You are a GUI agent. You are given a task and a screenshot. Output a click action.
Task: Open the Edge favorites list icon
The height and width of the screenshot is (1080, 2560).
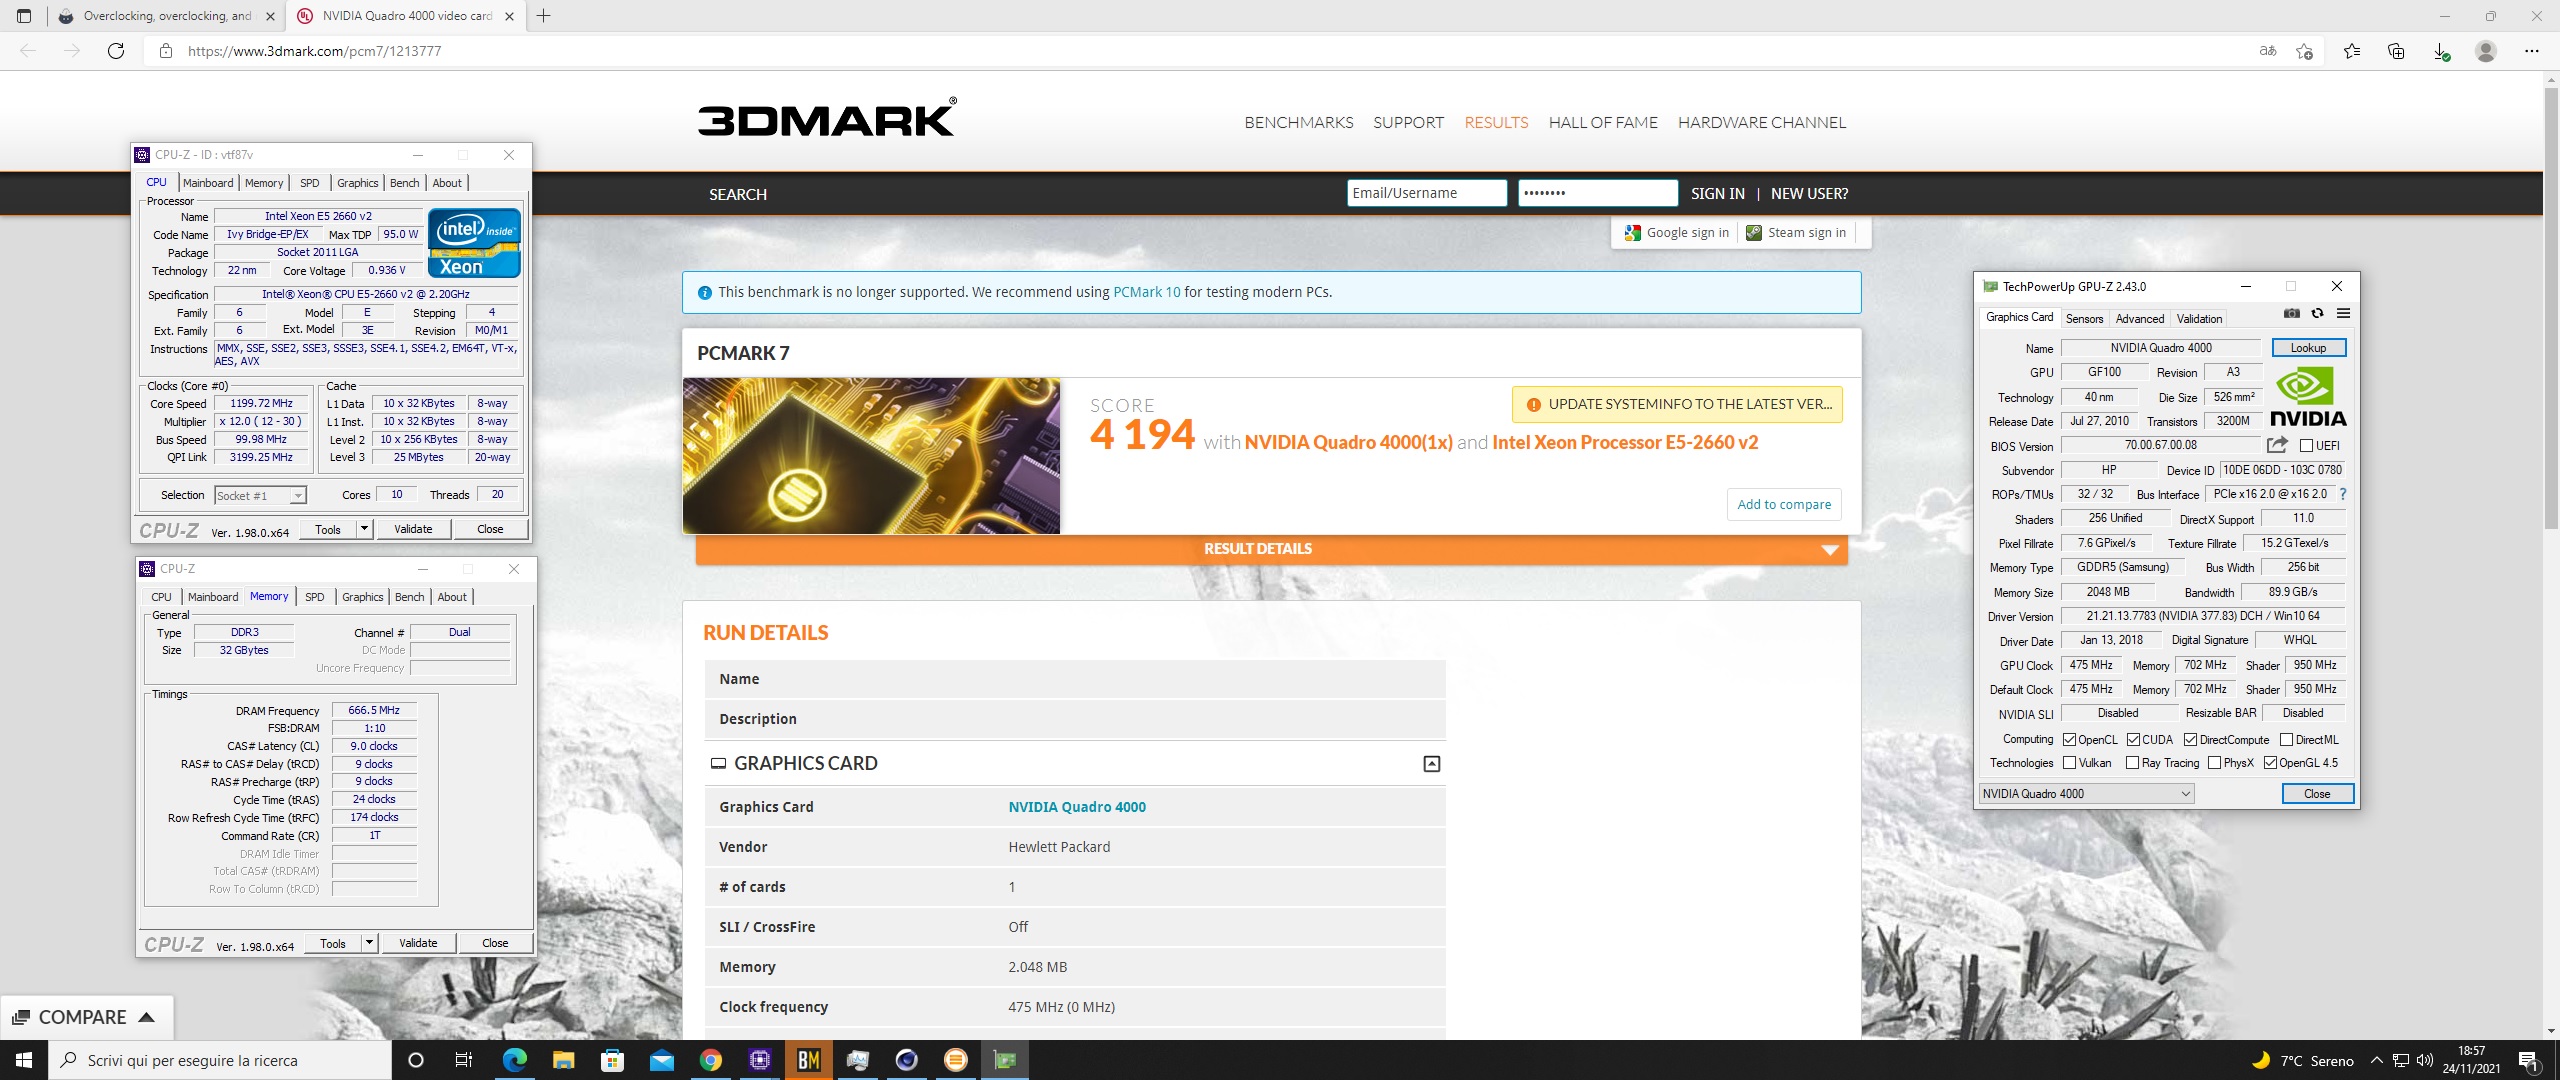(2352, 51)
